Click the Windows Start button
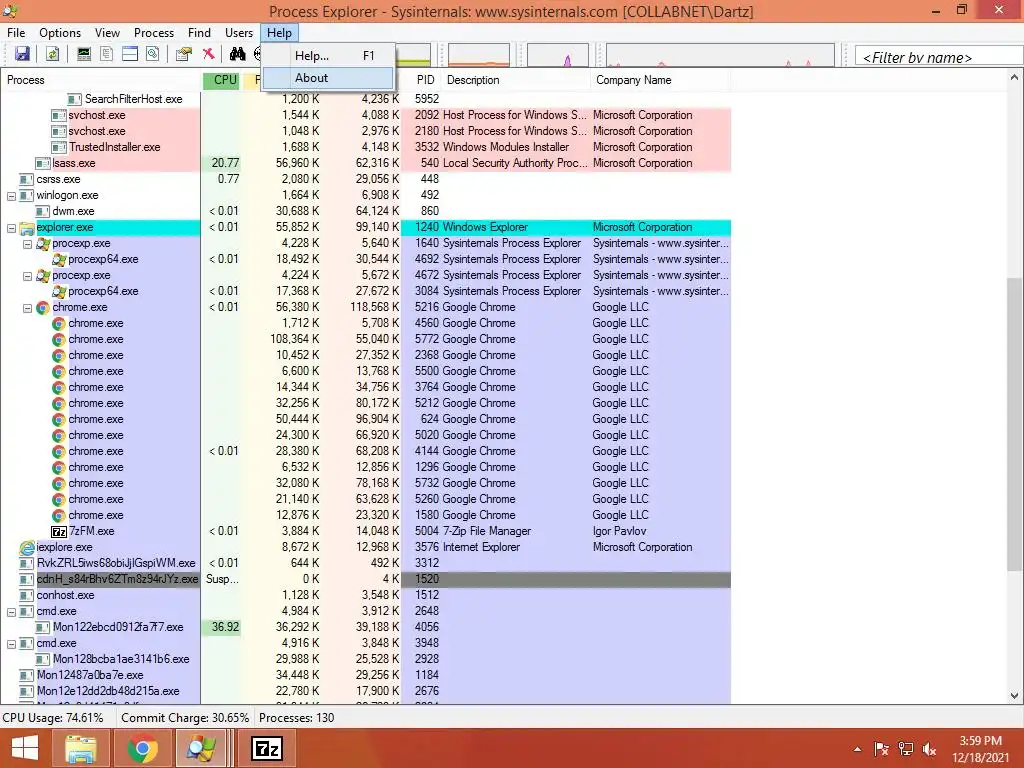The height and width of the screenshot is (768, 1024). 25,748
